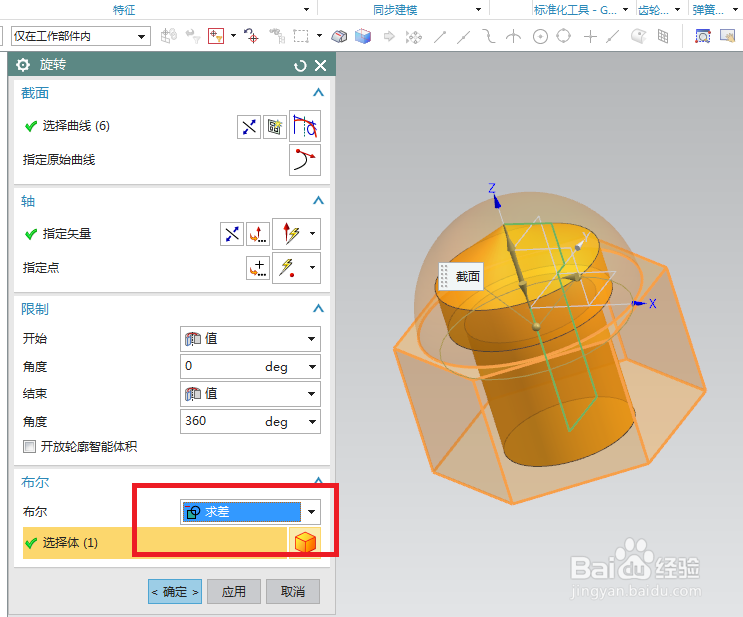
Task: Open the selection filter toolbar dropdown arrow
Action: (x=233, y=36)
